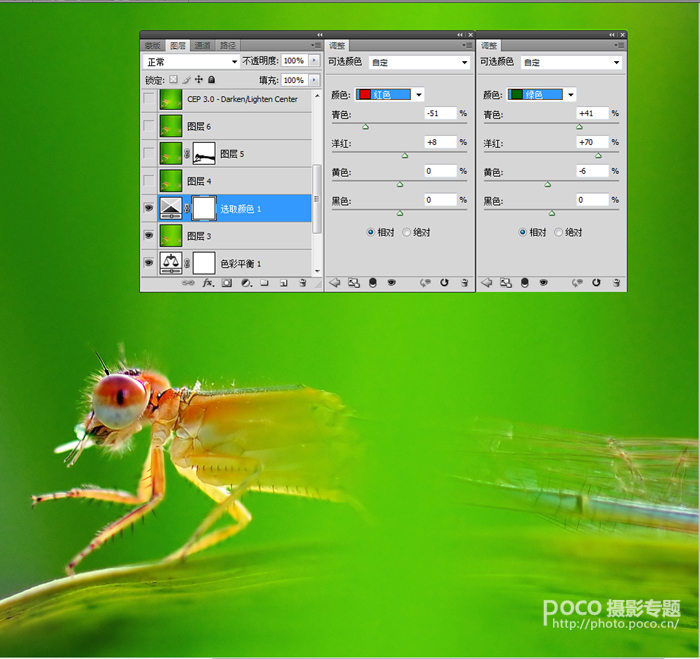700x659 pixels.
Task: Open the layer style fx menu
Action: pos(208,283)
